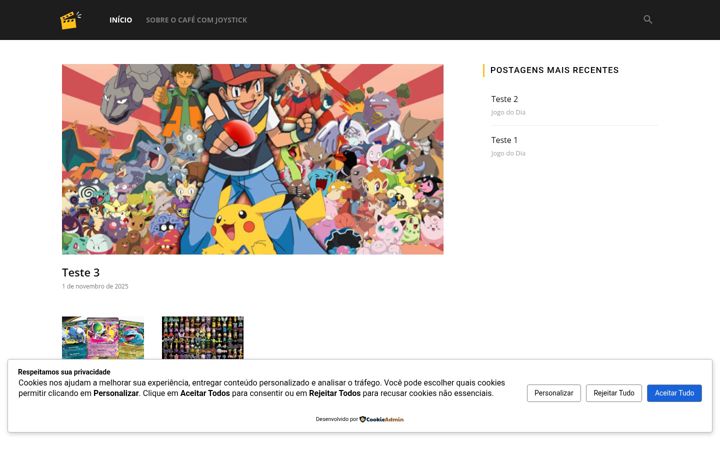This screenshot has width=720, height=450.
Task: Open the CookieAdmin logo link
Action: [382, 419]
